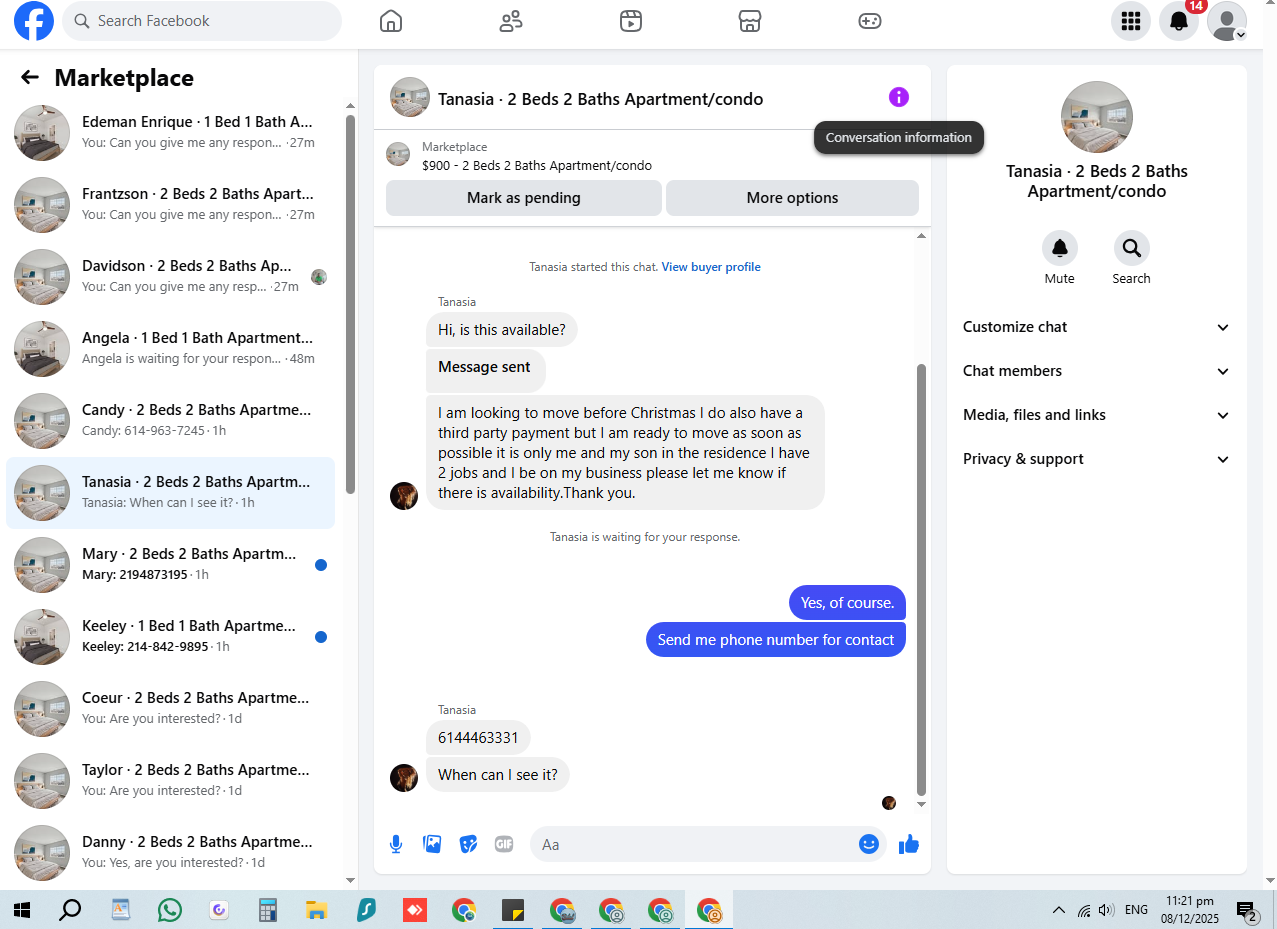Viewport: 1277px width, 929px height.
Task: Open Windows Start menu
Action: click(x=22, y=910)
